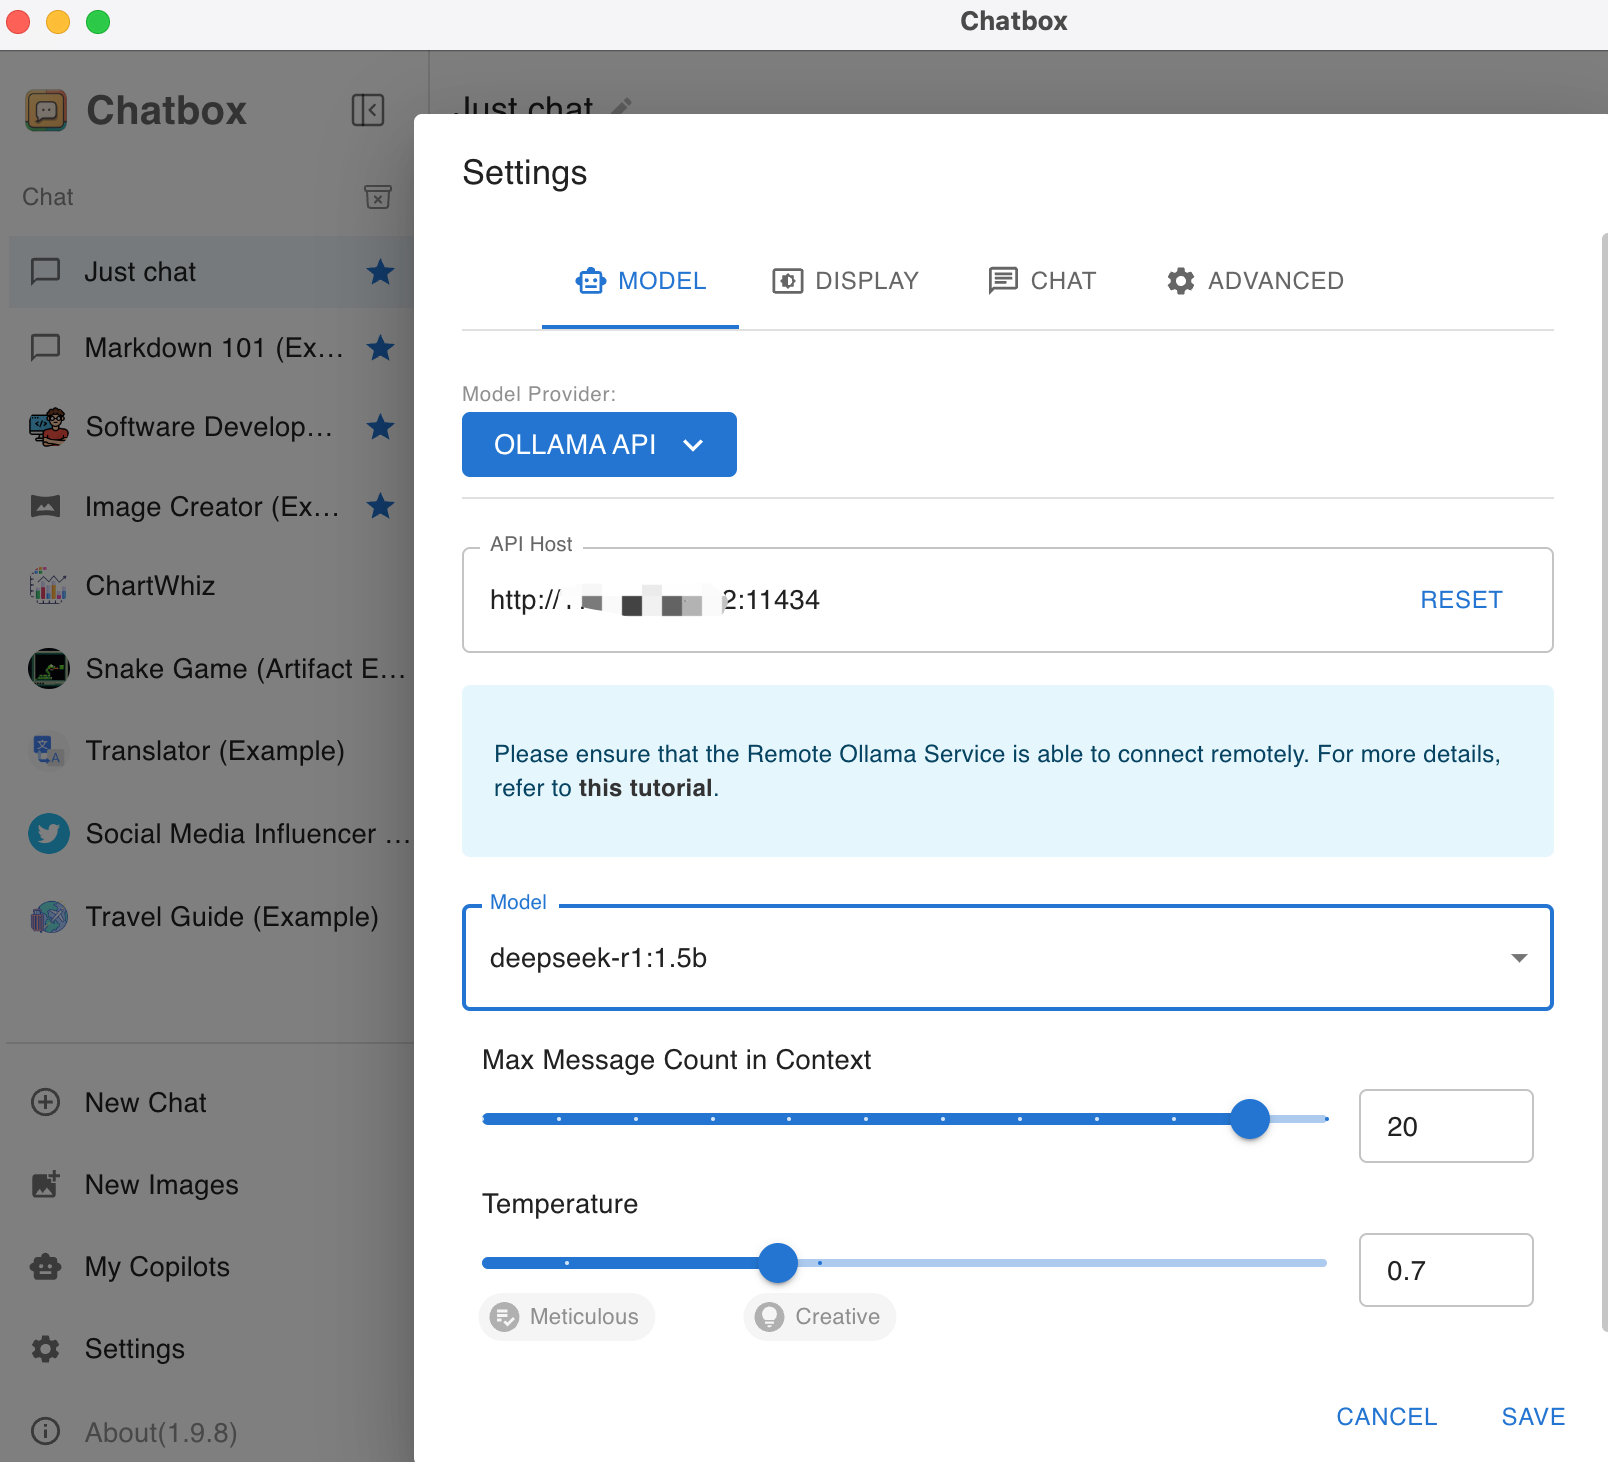Open the Chat settings tab

click(1042, 281)
